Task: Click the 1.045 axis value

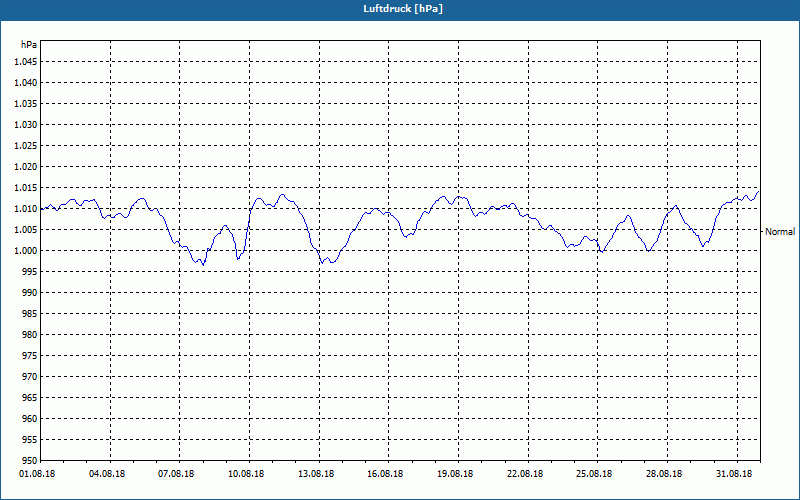Action: 26,62
